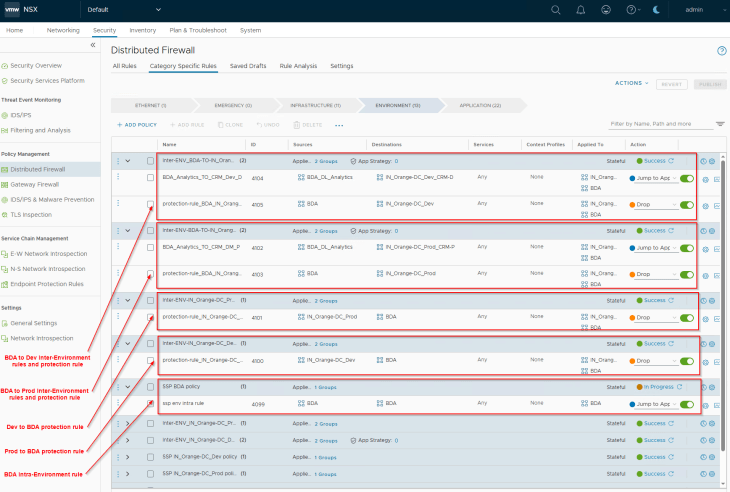Click the ADD POLICY button
The image size is (730, 492).
(137, 125)
